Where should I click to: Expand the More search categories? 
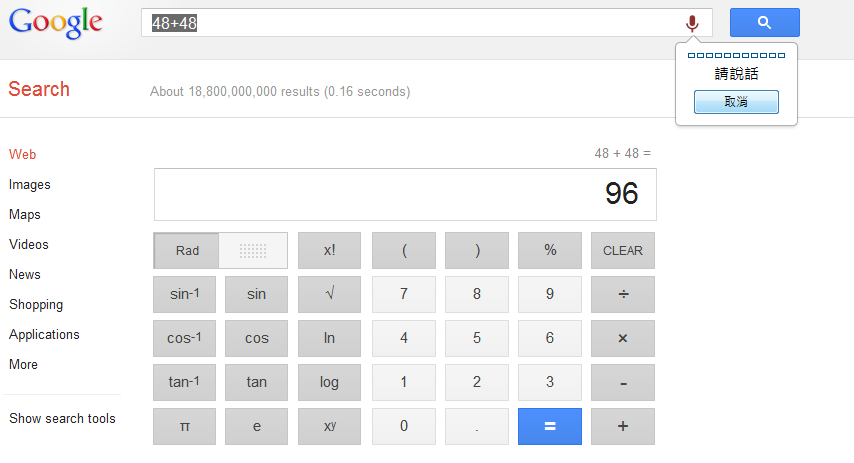23,364
